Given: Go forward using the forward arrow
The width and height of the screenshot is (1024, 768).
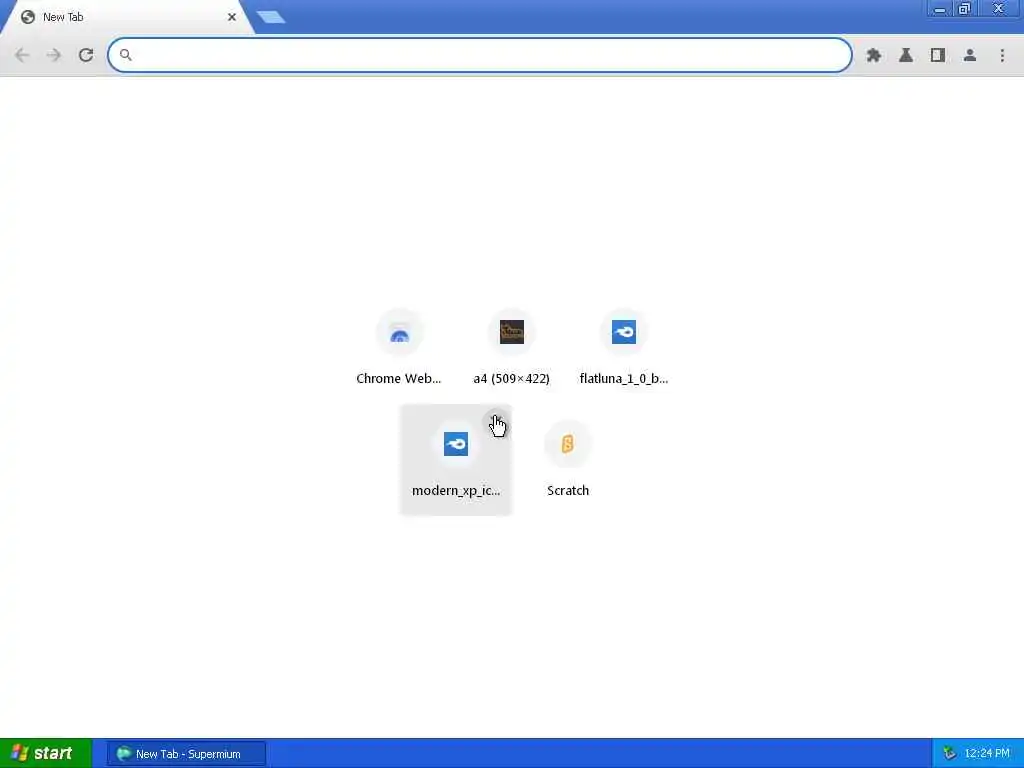Looking at the screenshot, I should tap(54, 55).
